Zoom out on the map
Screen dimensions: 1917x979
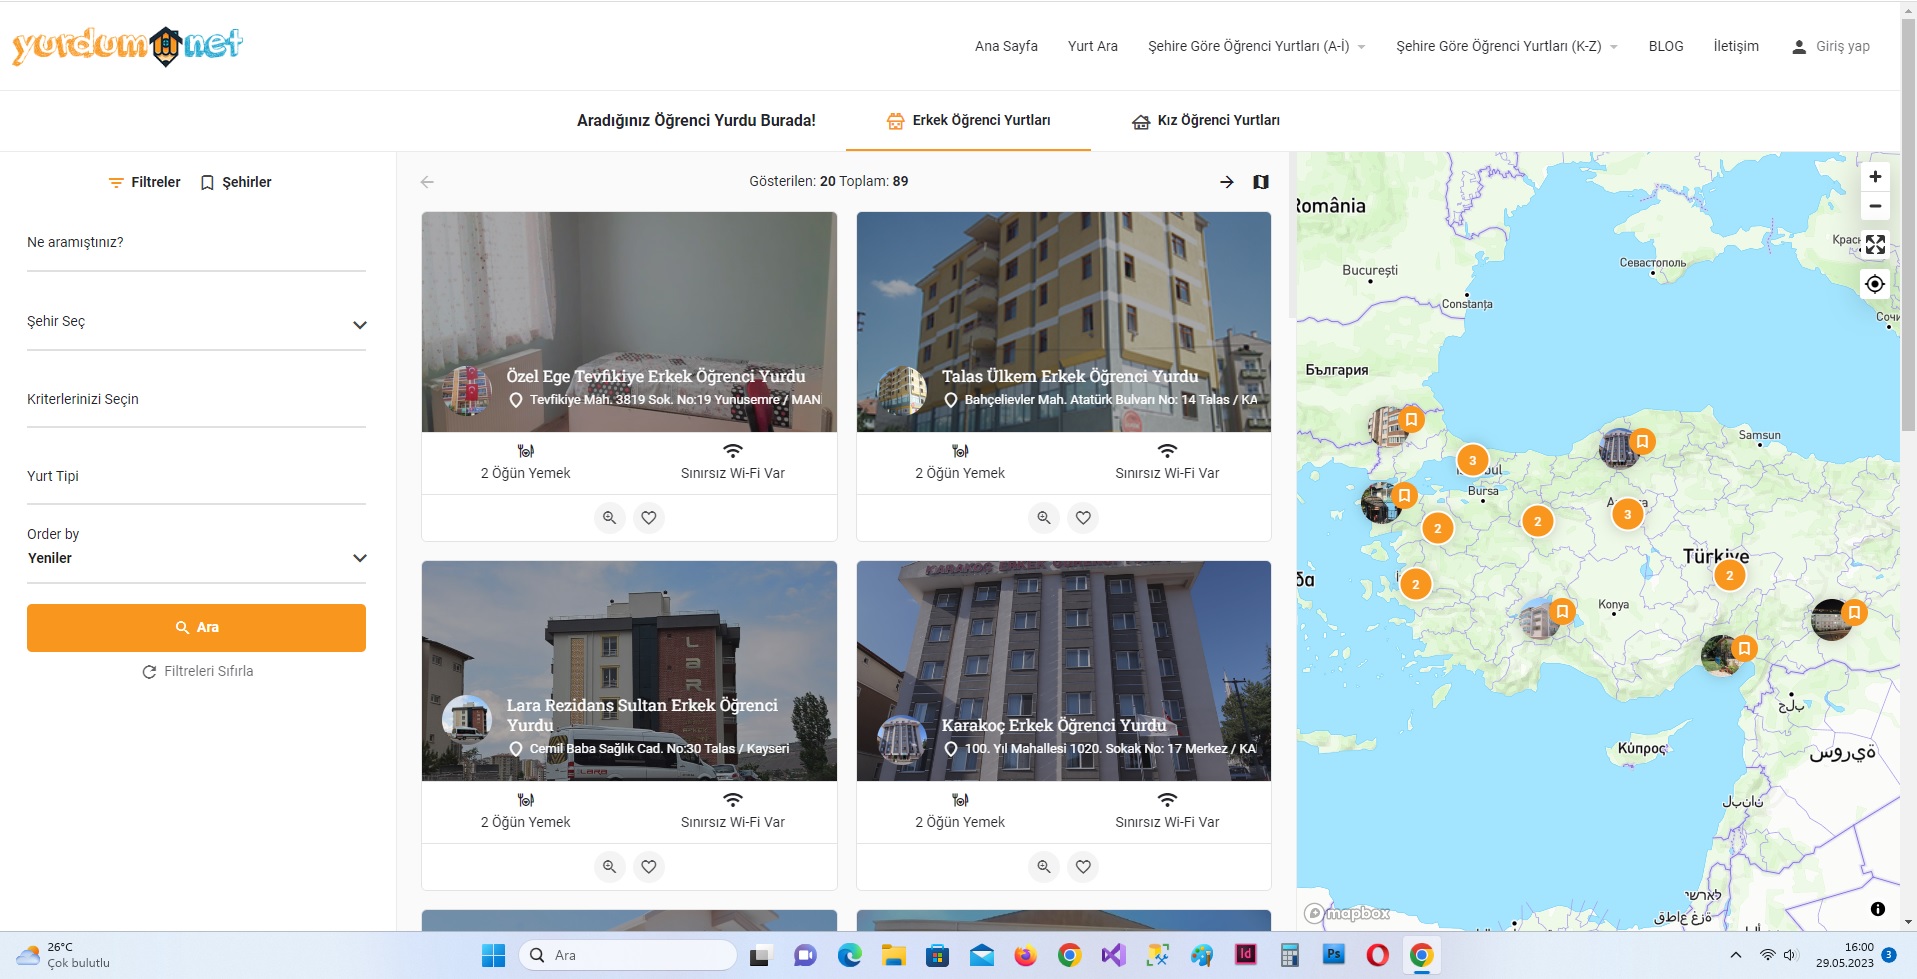pos(1875,206)
